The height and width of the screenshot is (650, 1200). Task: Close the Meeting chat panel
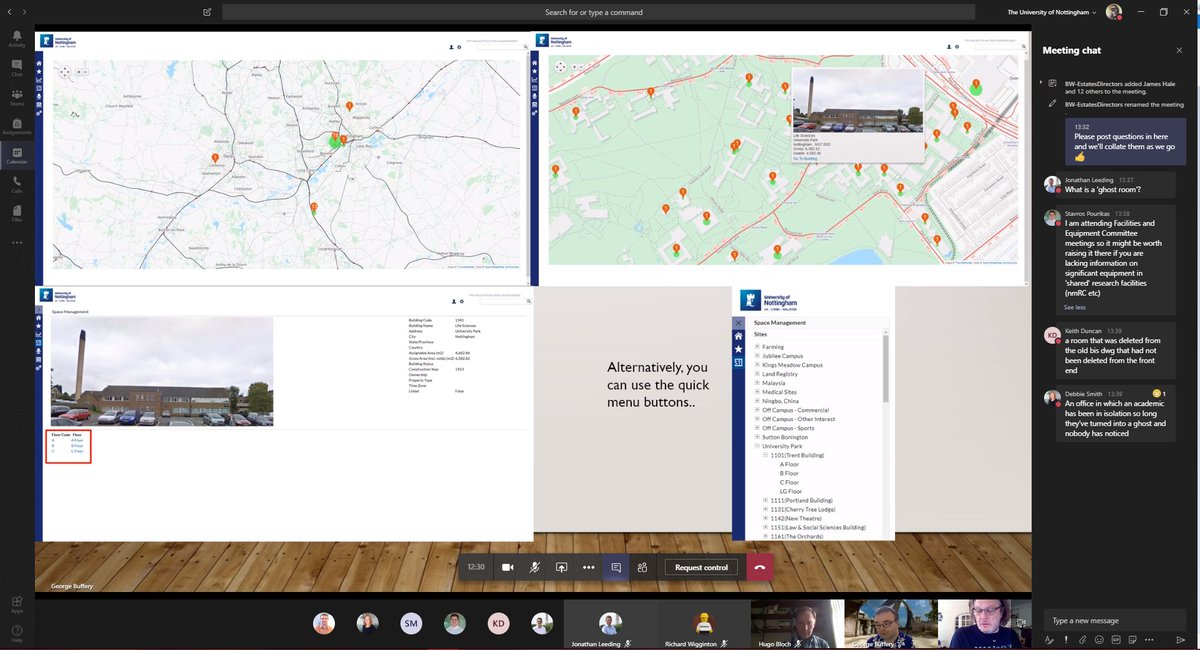click(x=1179, y=50)
